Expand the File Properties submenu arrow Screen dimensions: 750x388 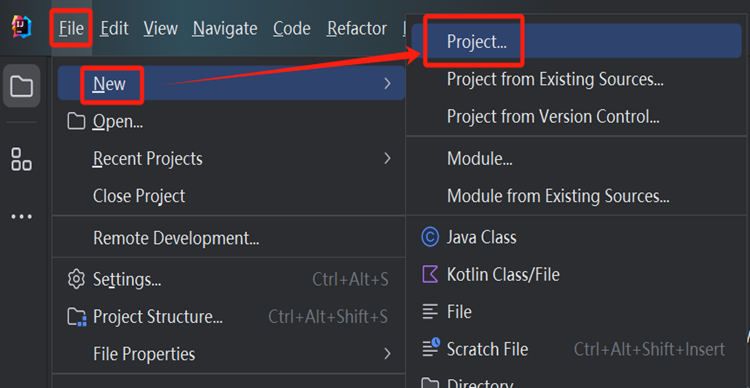pos(387,354)
